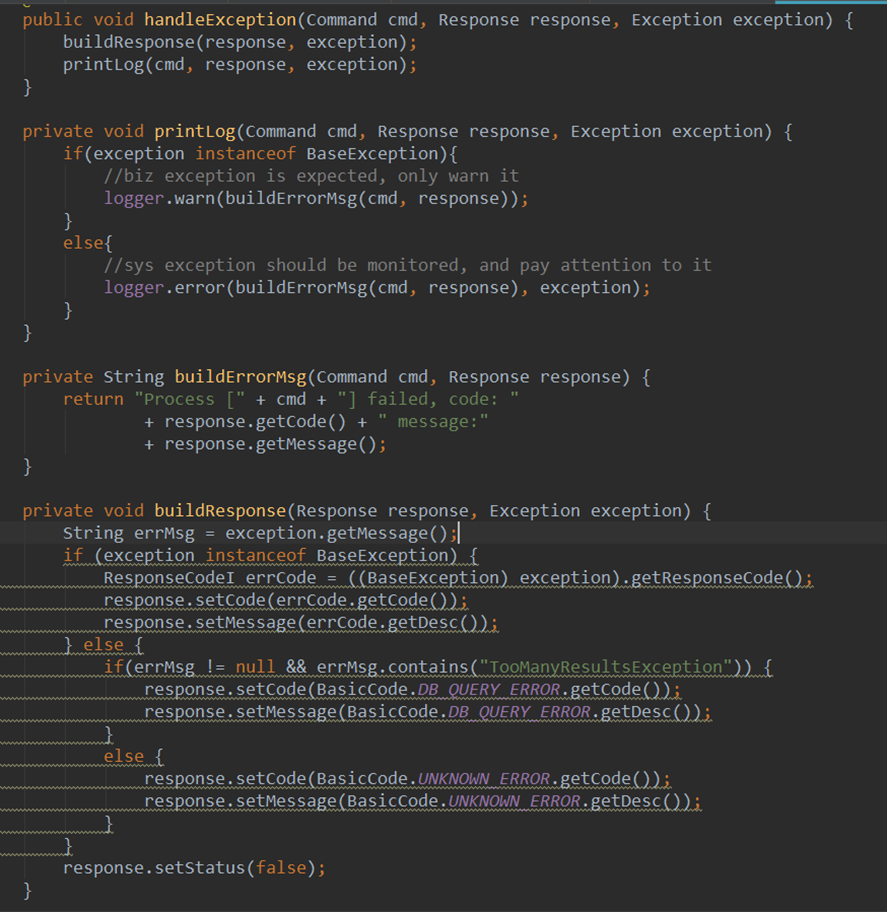Click DB_QUERY_ERROR in the setCode line
Viewport: 887px width, 912px height.
coord(489,690)
